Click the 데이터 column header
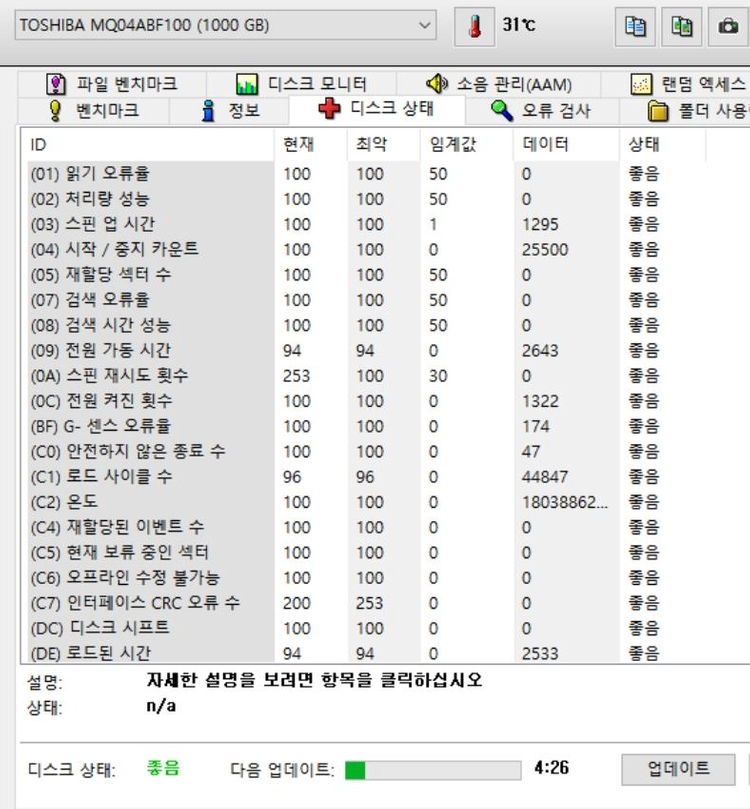Viewport: 750px width, 809px height. click(566, 144)
